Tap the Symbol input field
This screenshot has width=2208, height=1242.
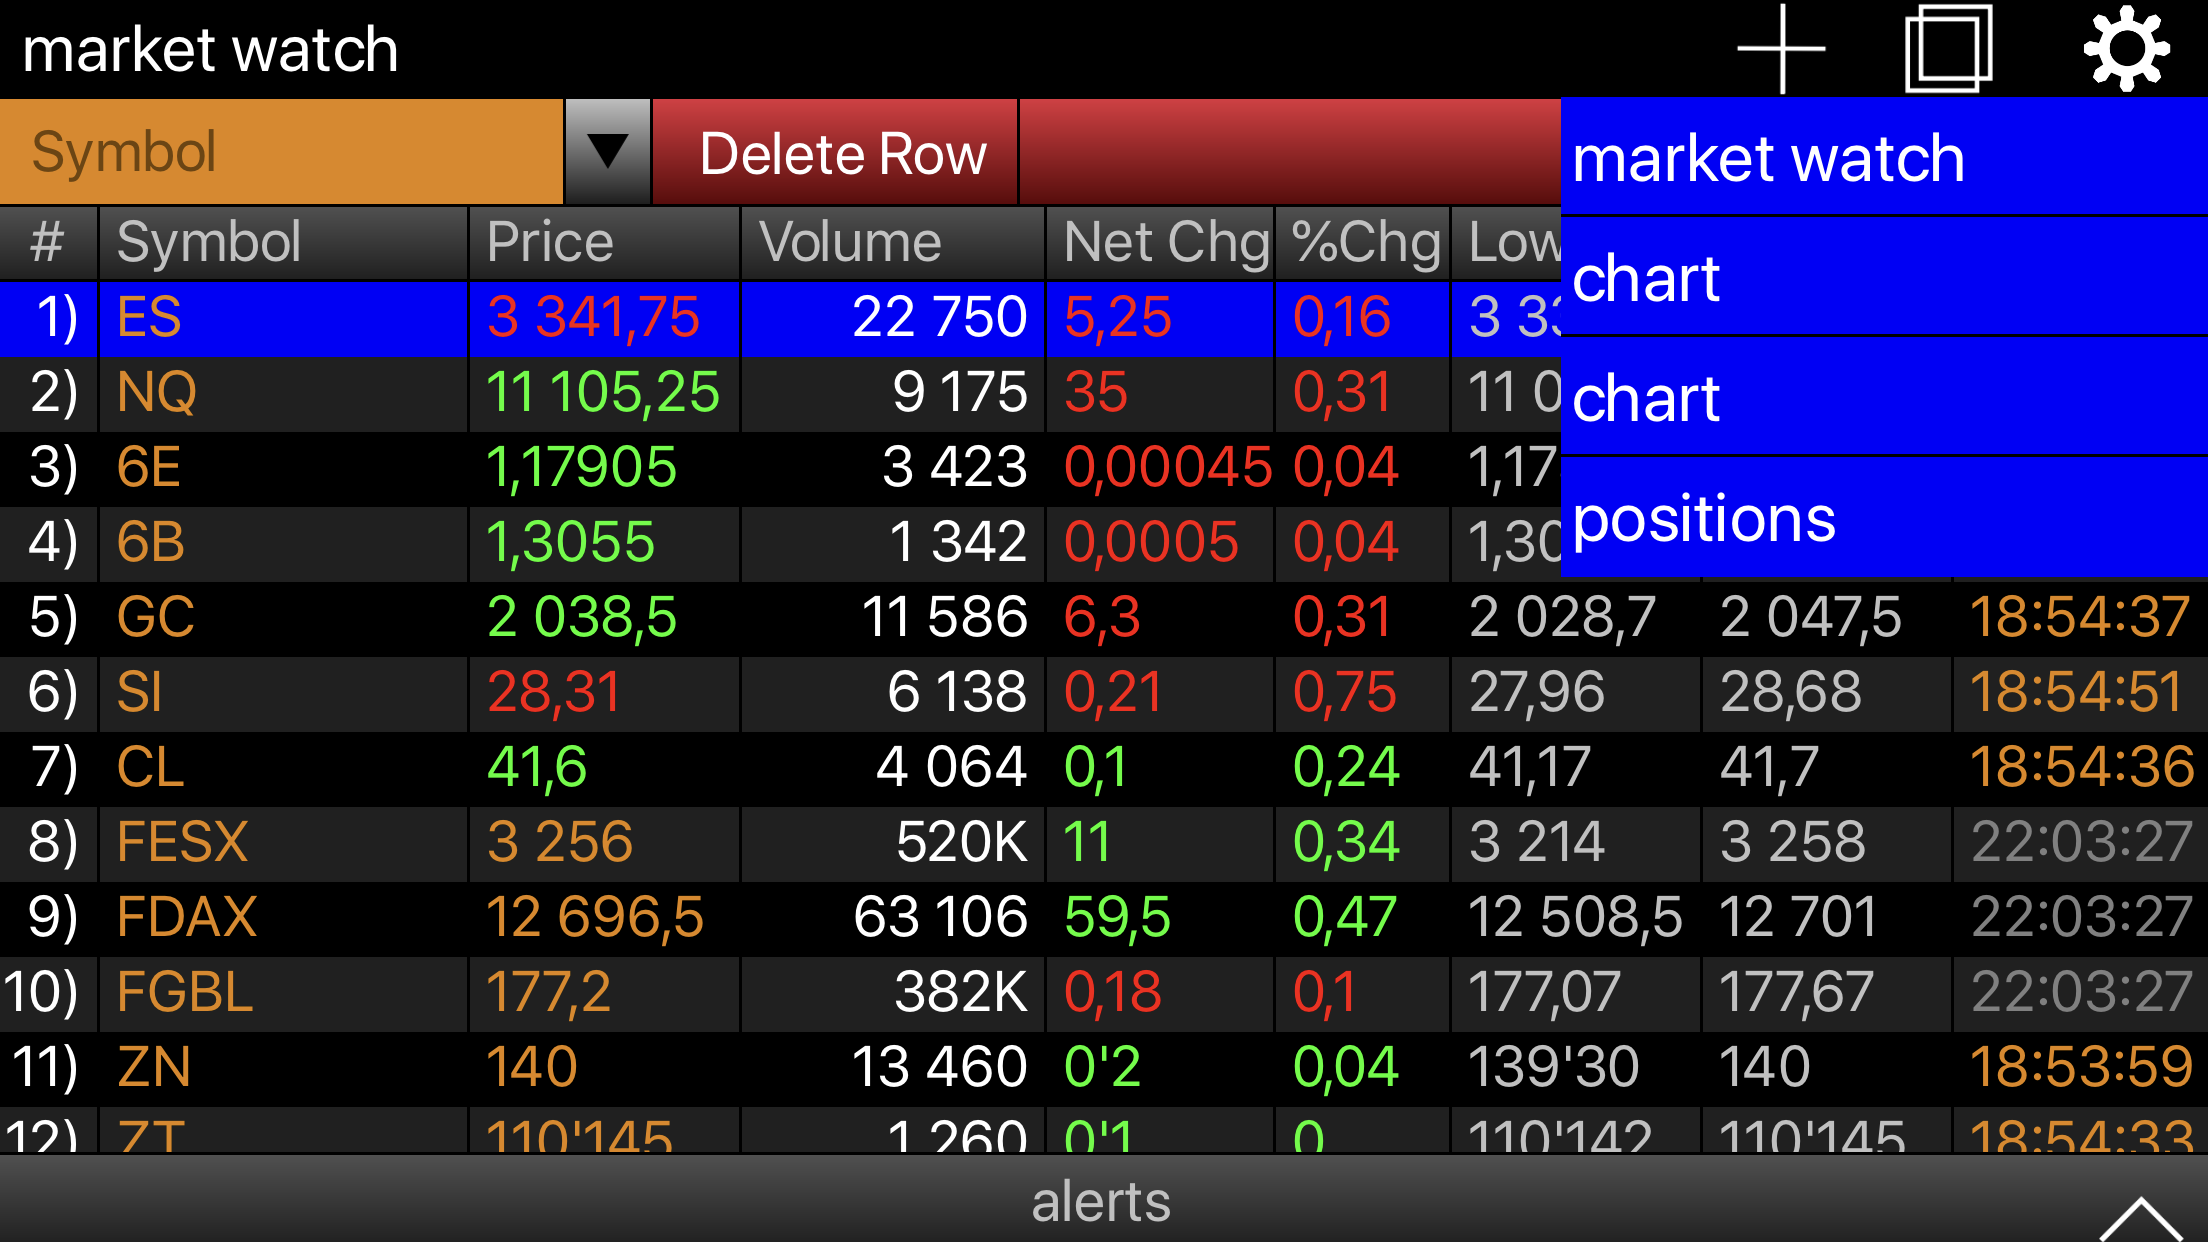pyautogui.click(x=282, y=152)
